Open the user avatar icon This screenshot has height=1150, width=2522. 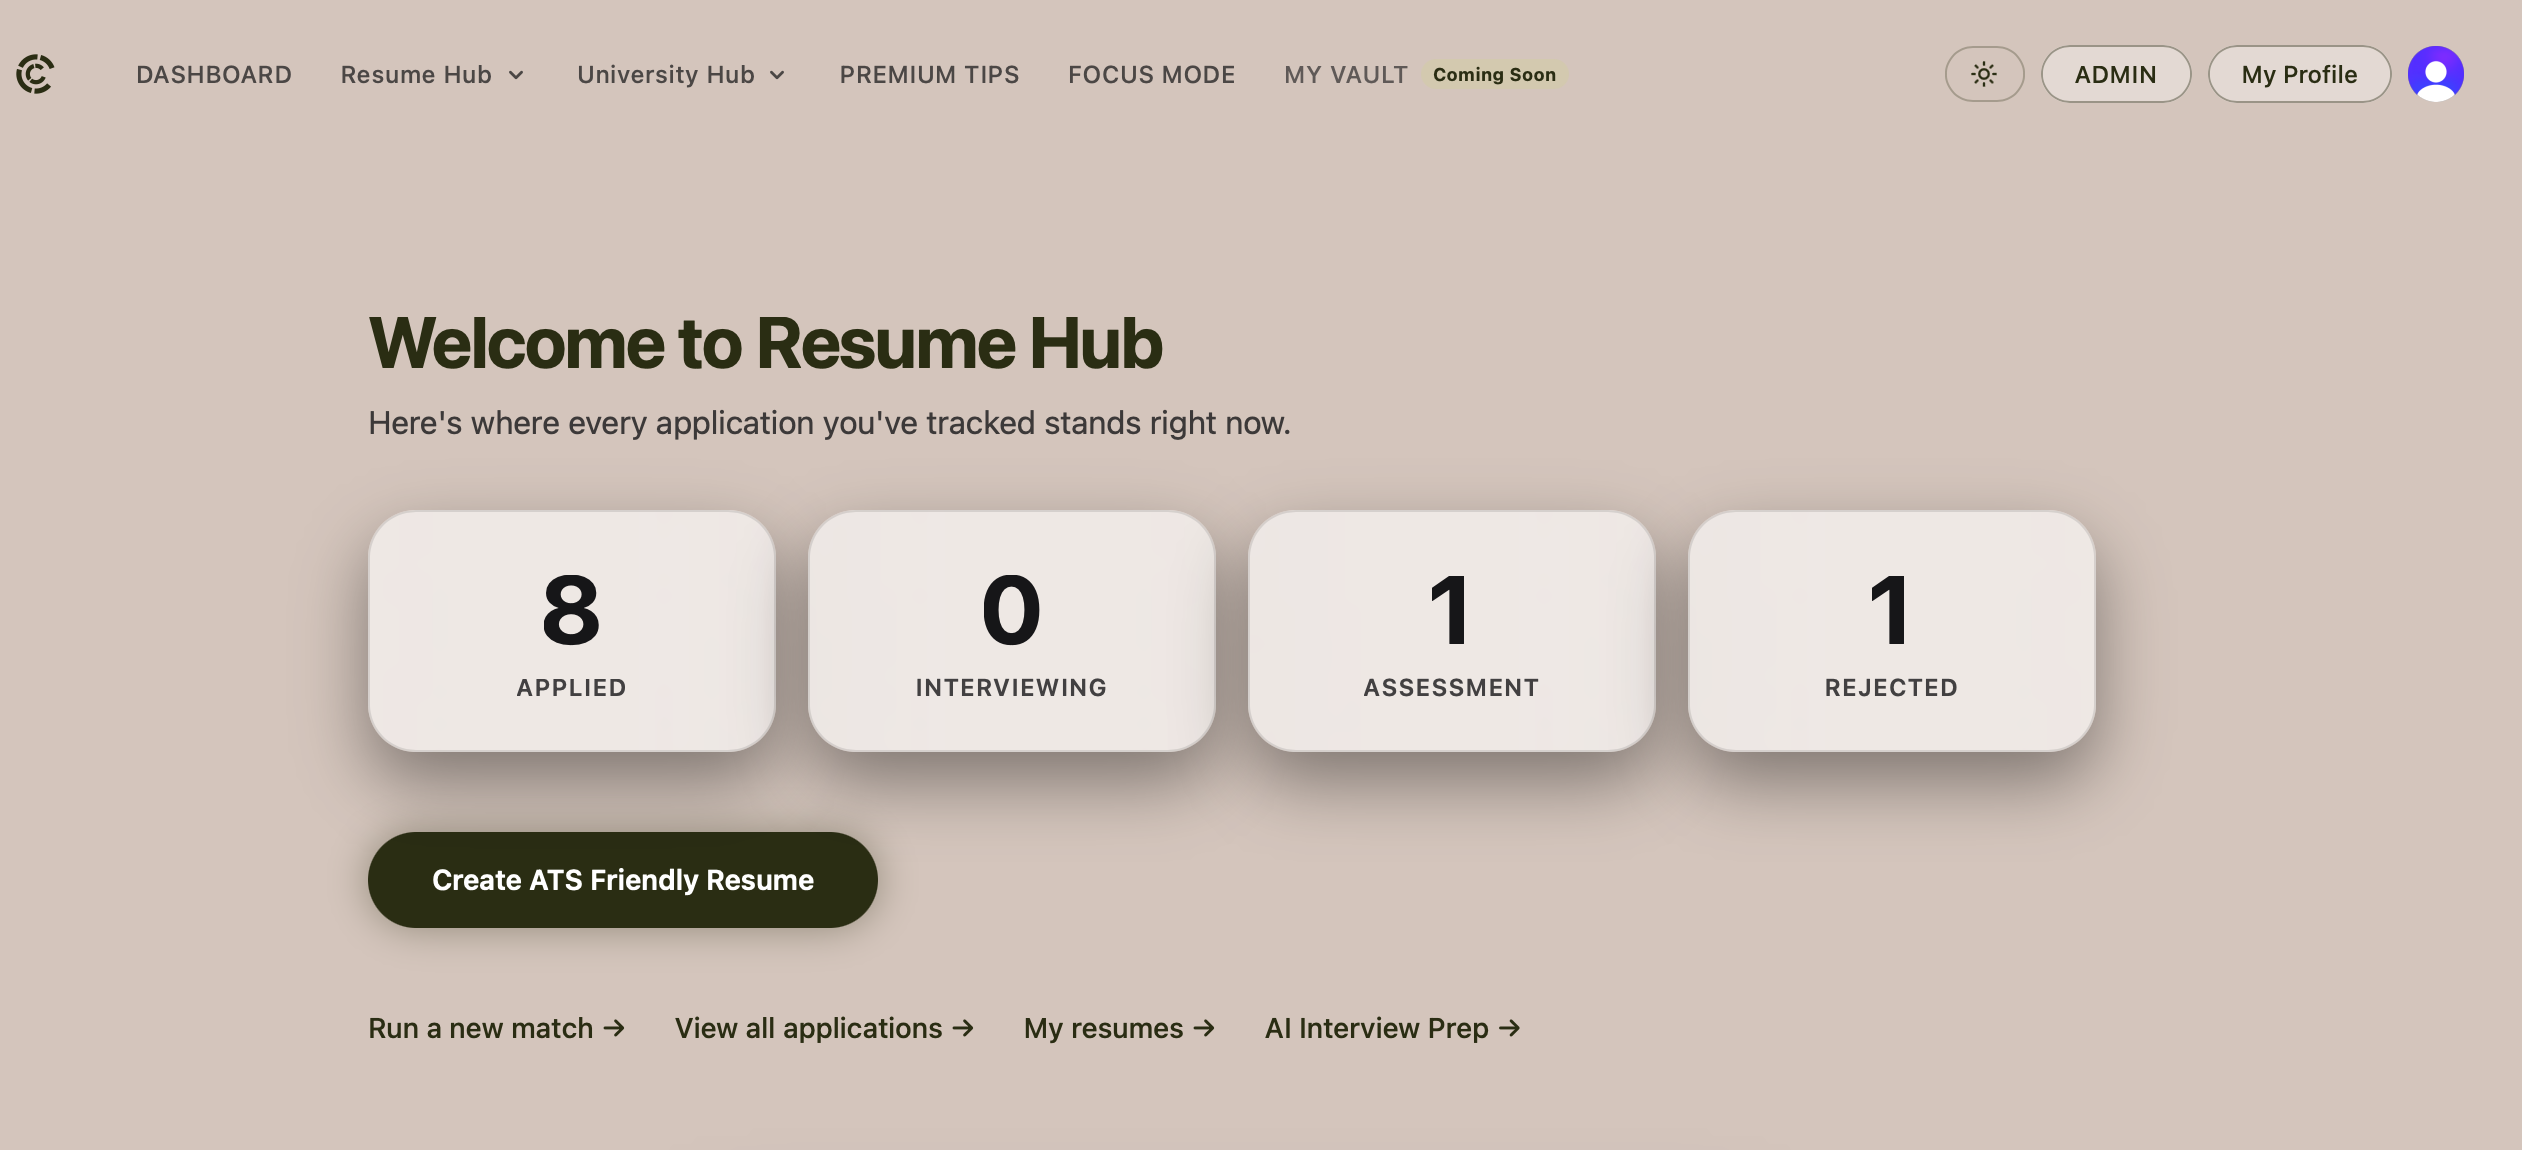pos(2435,74)
